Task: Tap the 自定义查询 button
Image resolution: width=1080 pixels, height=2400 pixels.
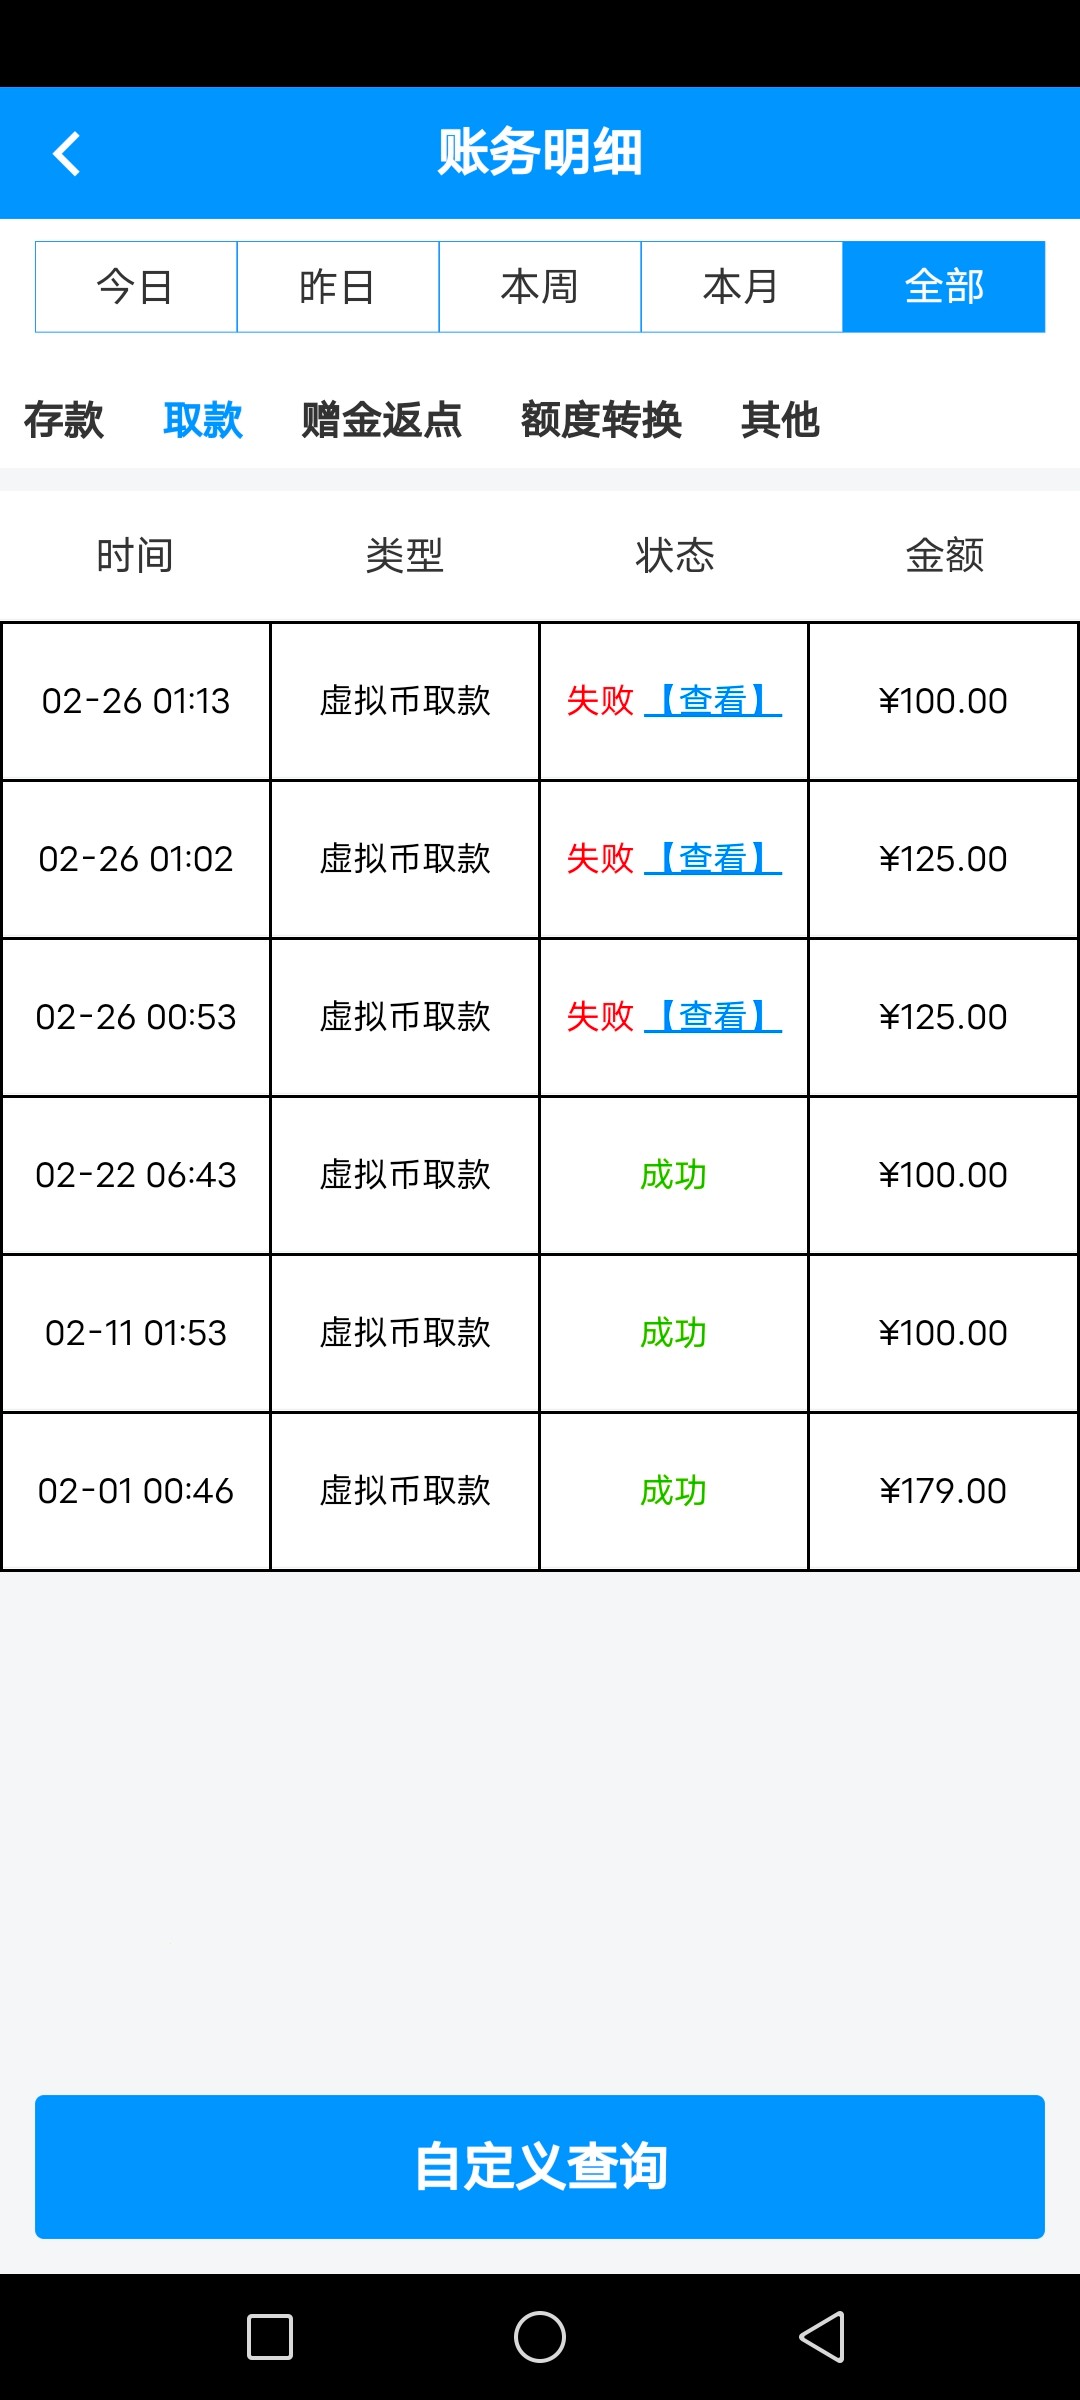Action: point(540,2167)
